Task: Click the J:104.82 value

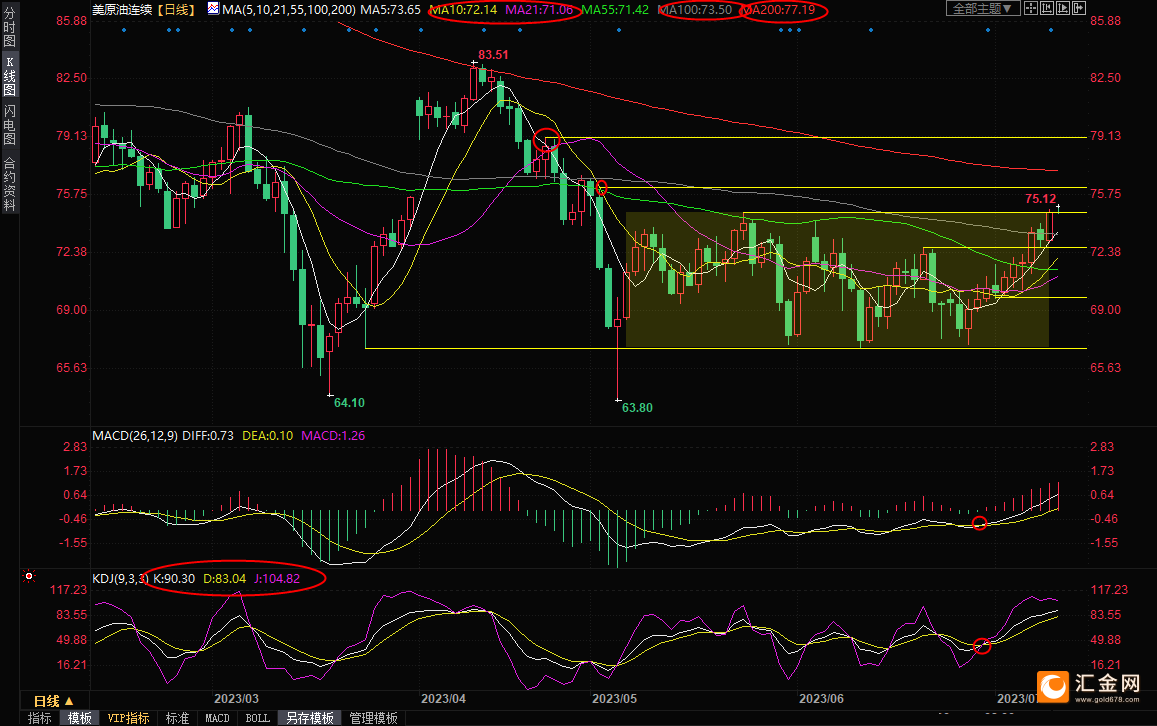Action: (277, 578)
